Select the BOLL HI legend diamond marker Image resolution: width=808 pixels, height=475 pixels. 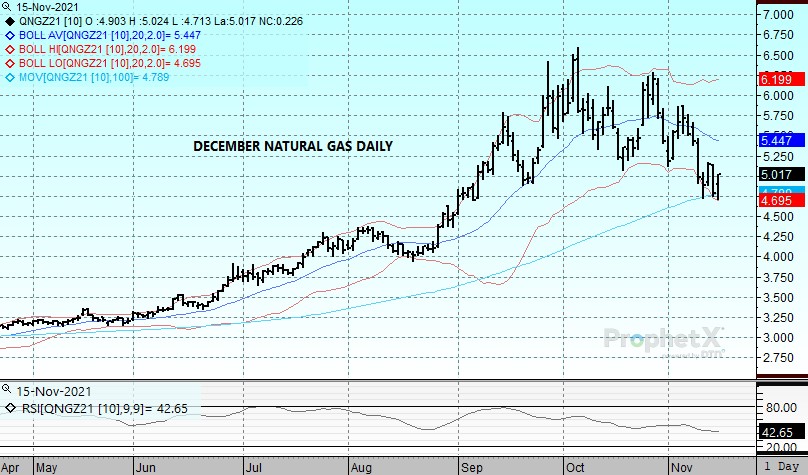10,48
